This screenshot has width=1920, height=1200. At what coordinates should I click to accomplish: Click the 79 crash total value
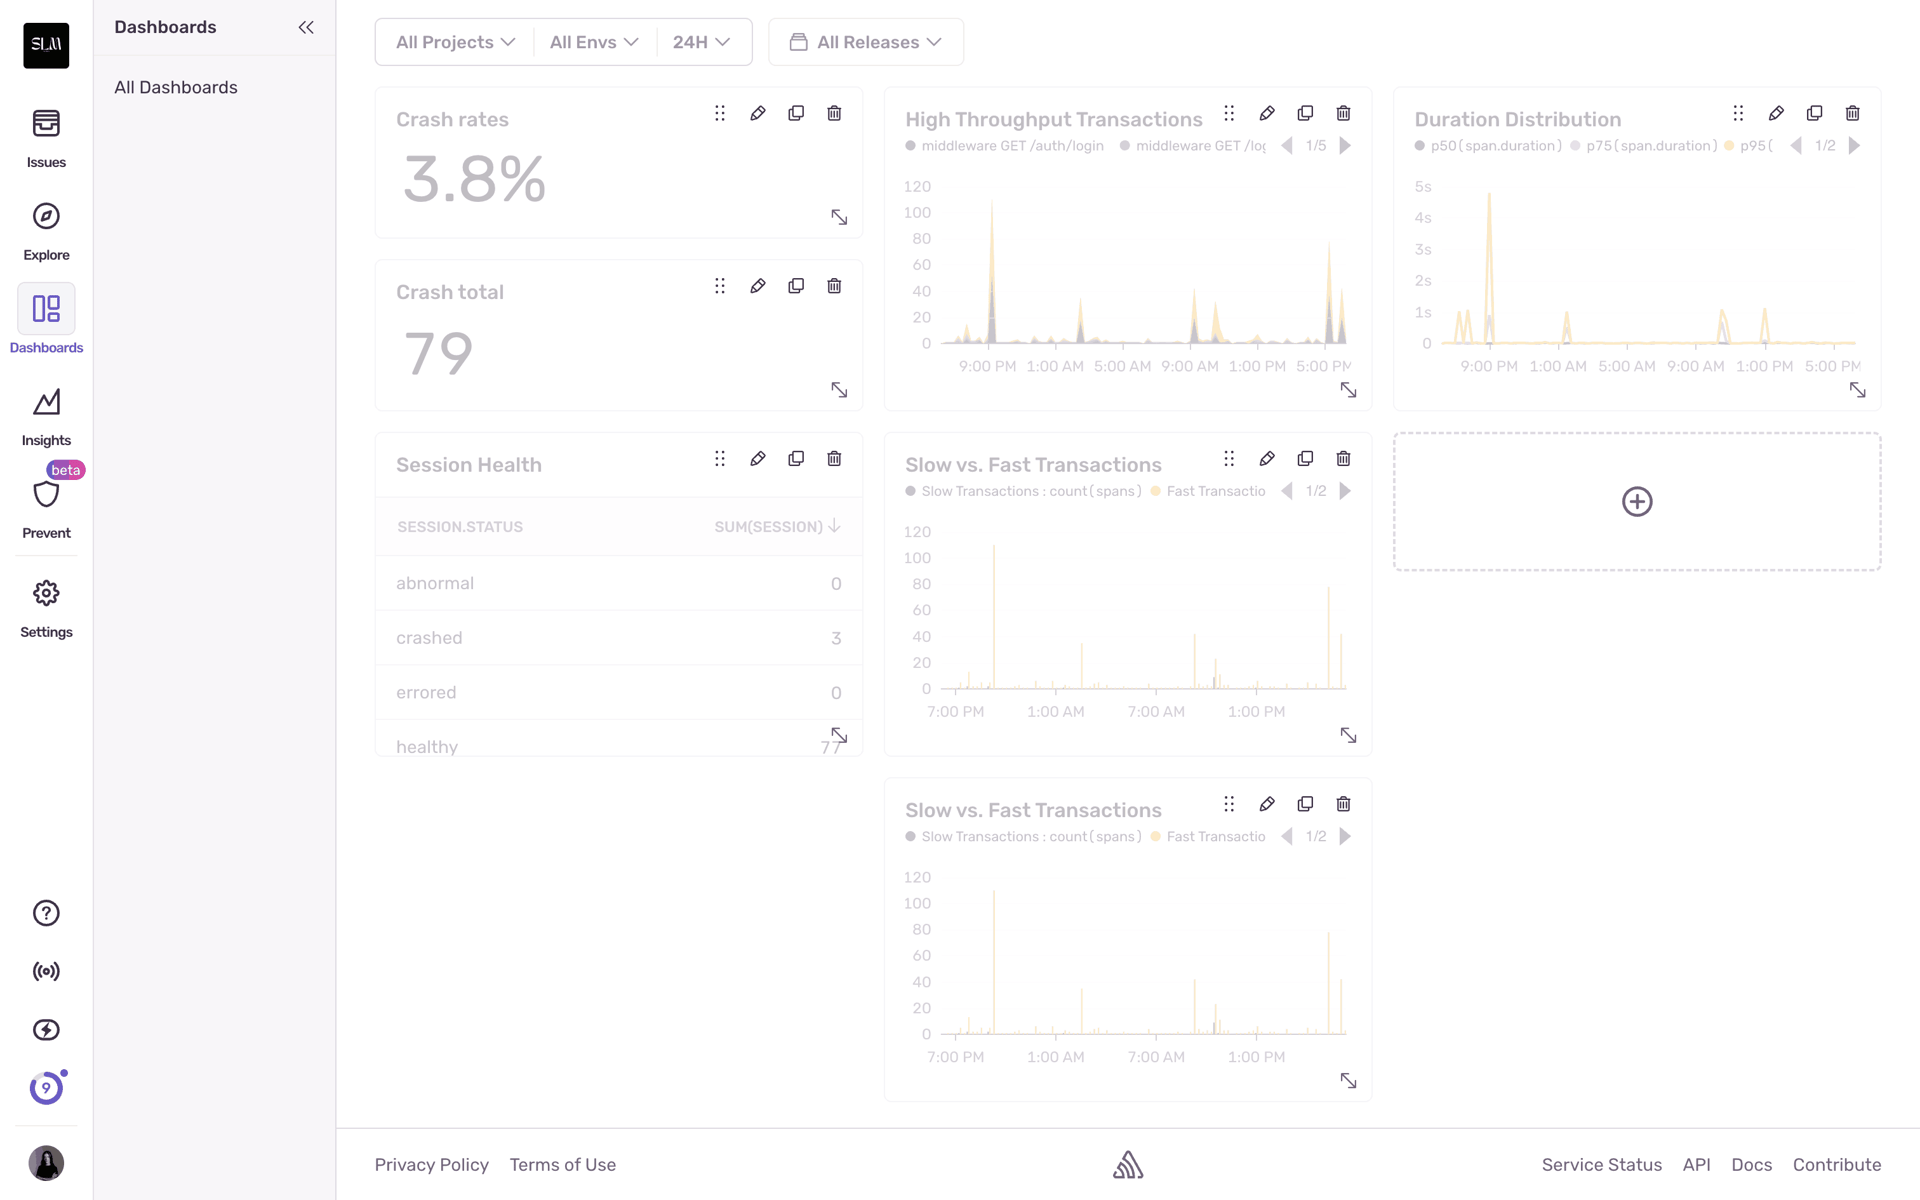439,353
